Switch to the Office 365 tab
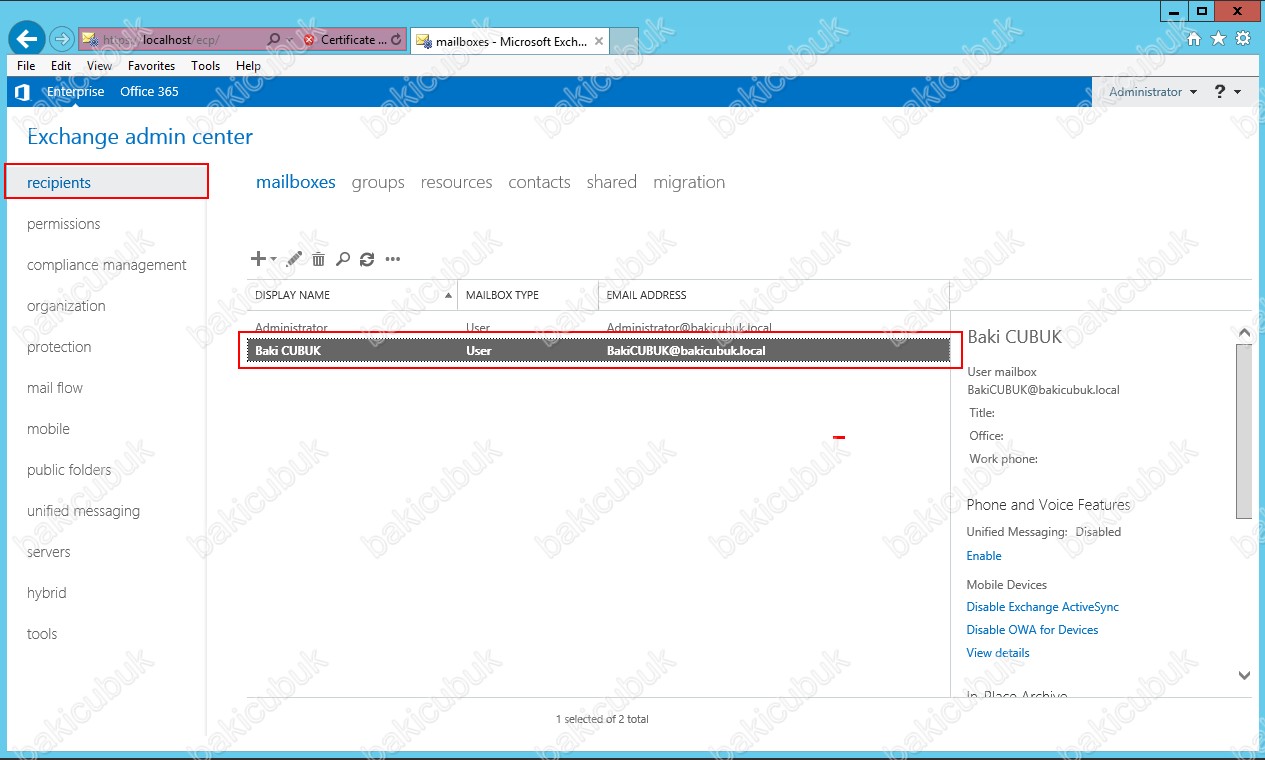Screen dimensions: 1265x760 point(149,92)
